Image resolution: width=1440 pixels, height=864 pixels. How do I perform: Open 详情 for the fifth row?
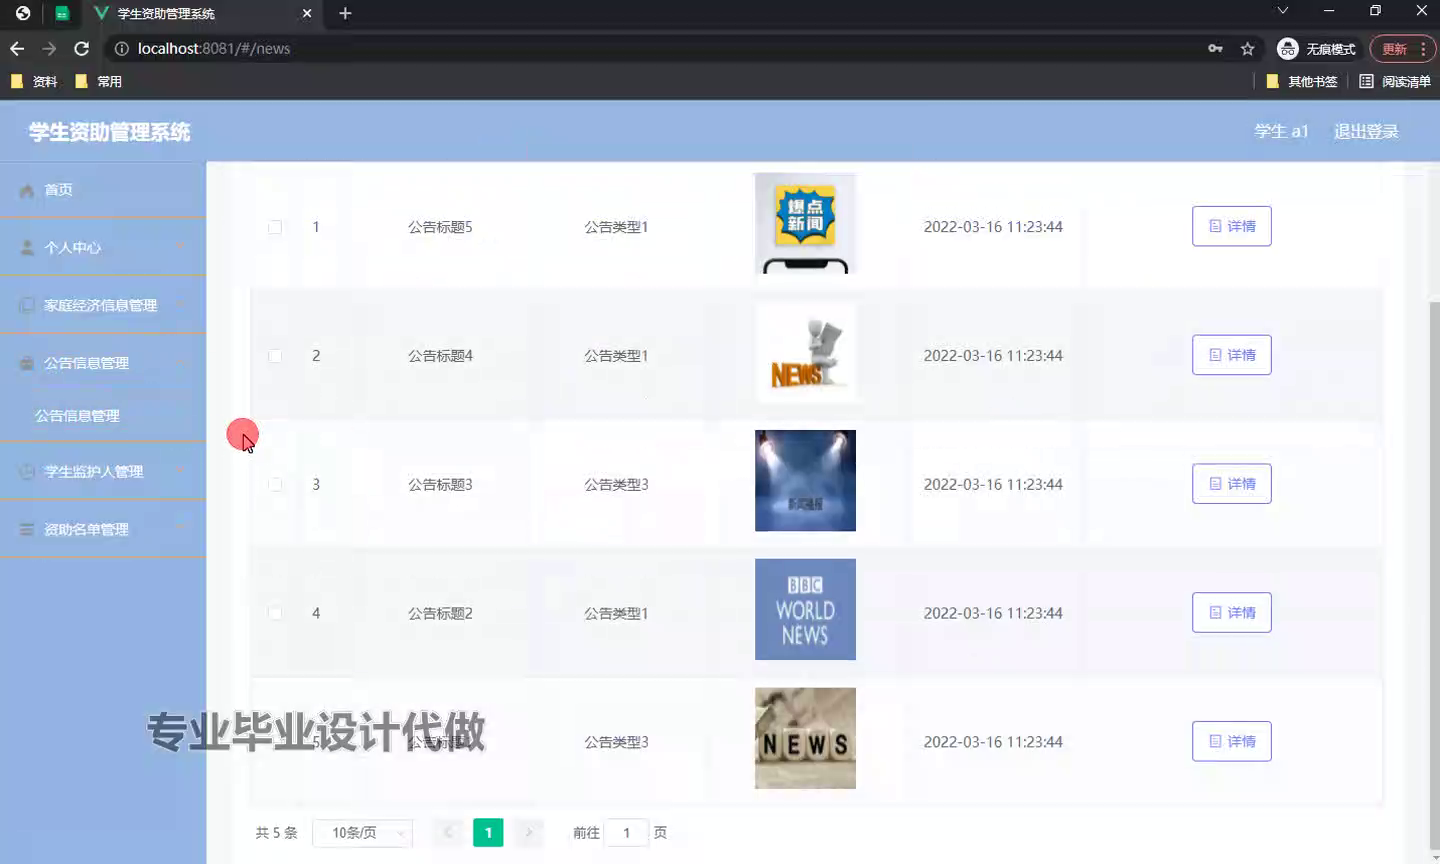coord(1232,741)
